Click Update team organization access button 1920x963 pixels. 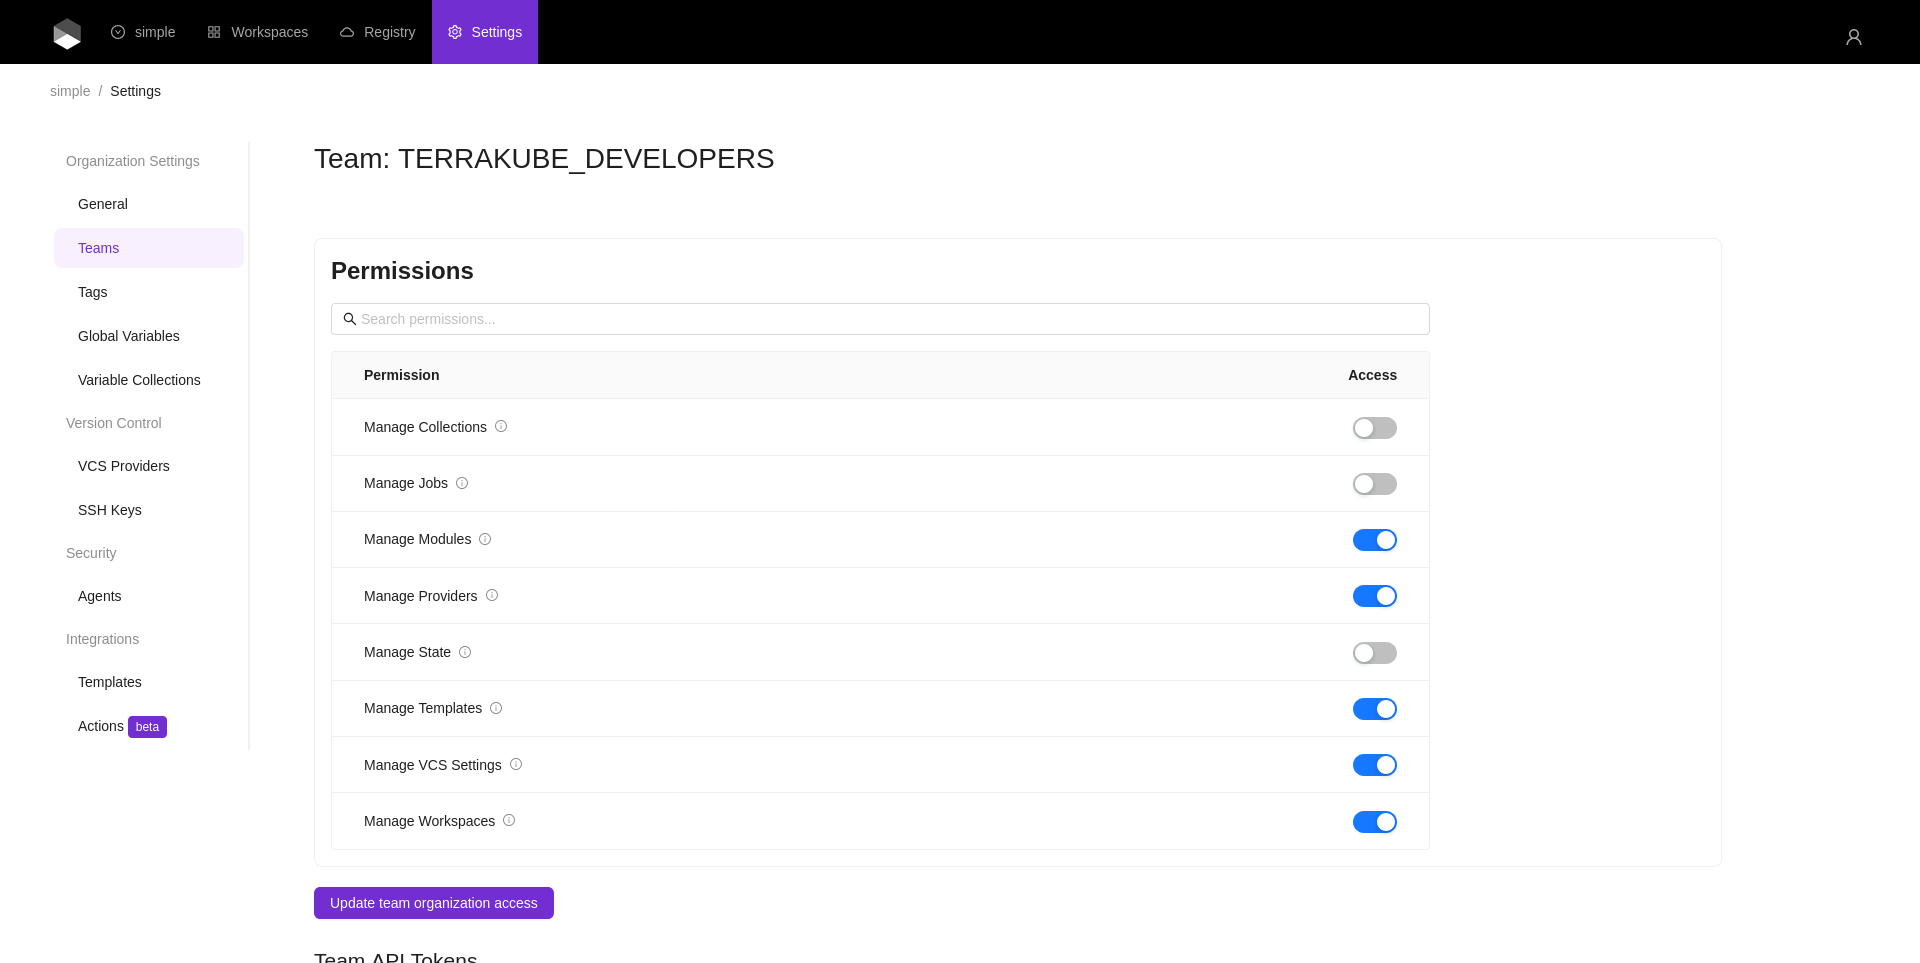[433, 903]
